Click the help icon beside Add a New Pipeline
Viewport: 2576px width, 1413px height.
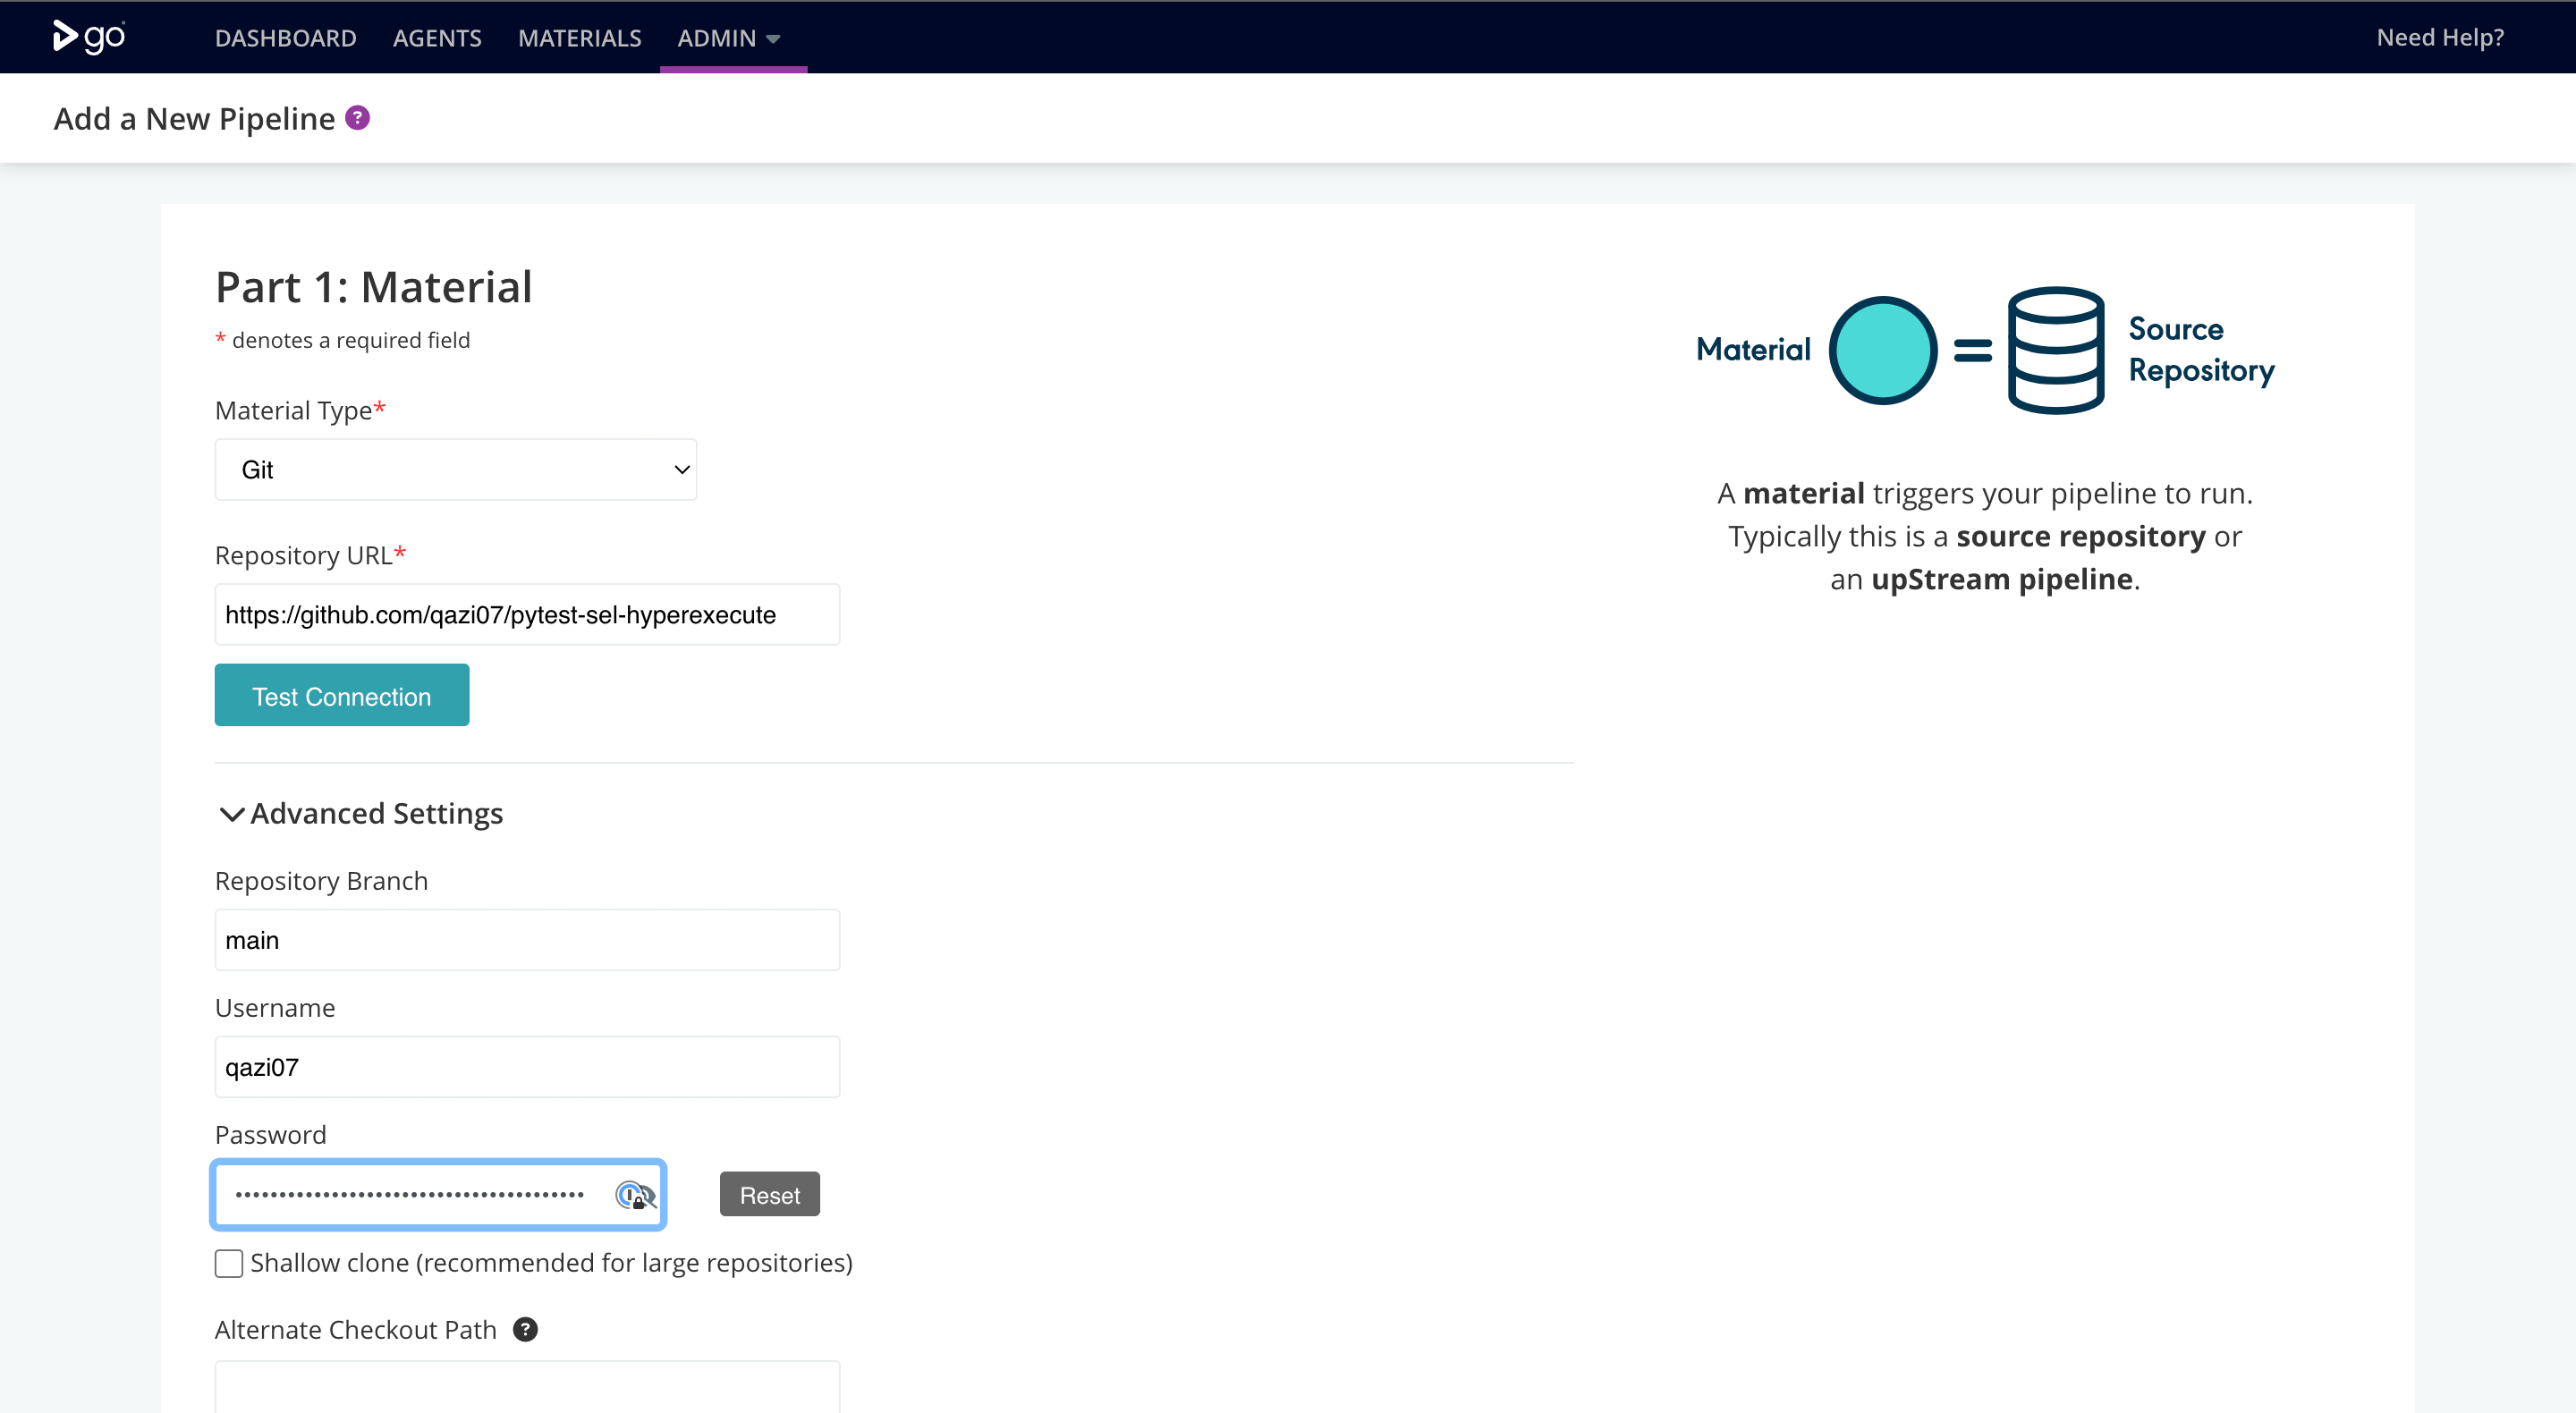[357, 118]
